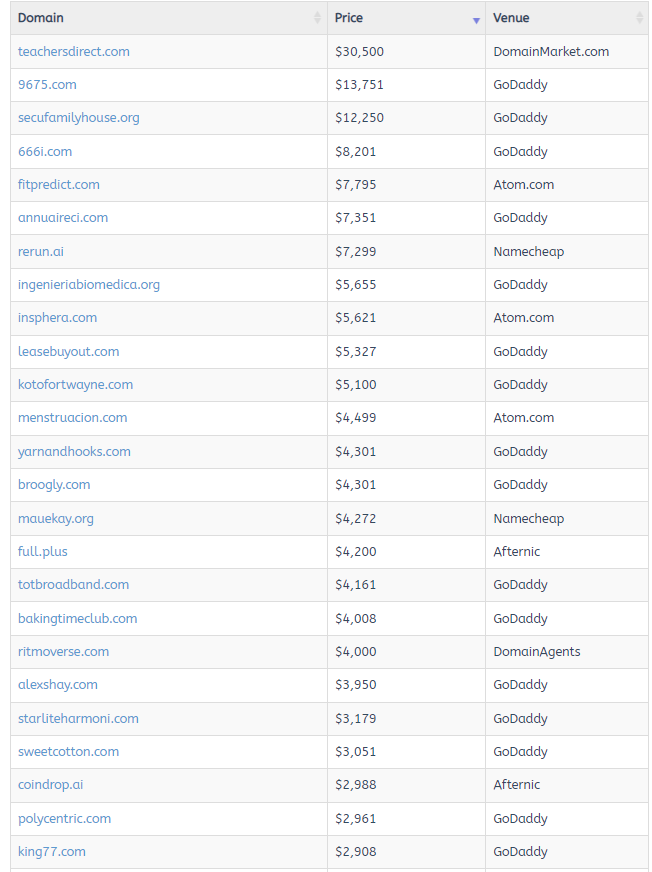Open the teachersdirect.com domain link
The width and height of the screenshot is (652, 872).
[x=74, y=51]
